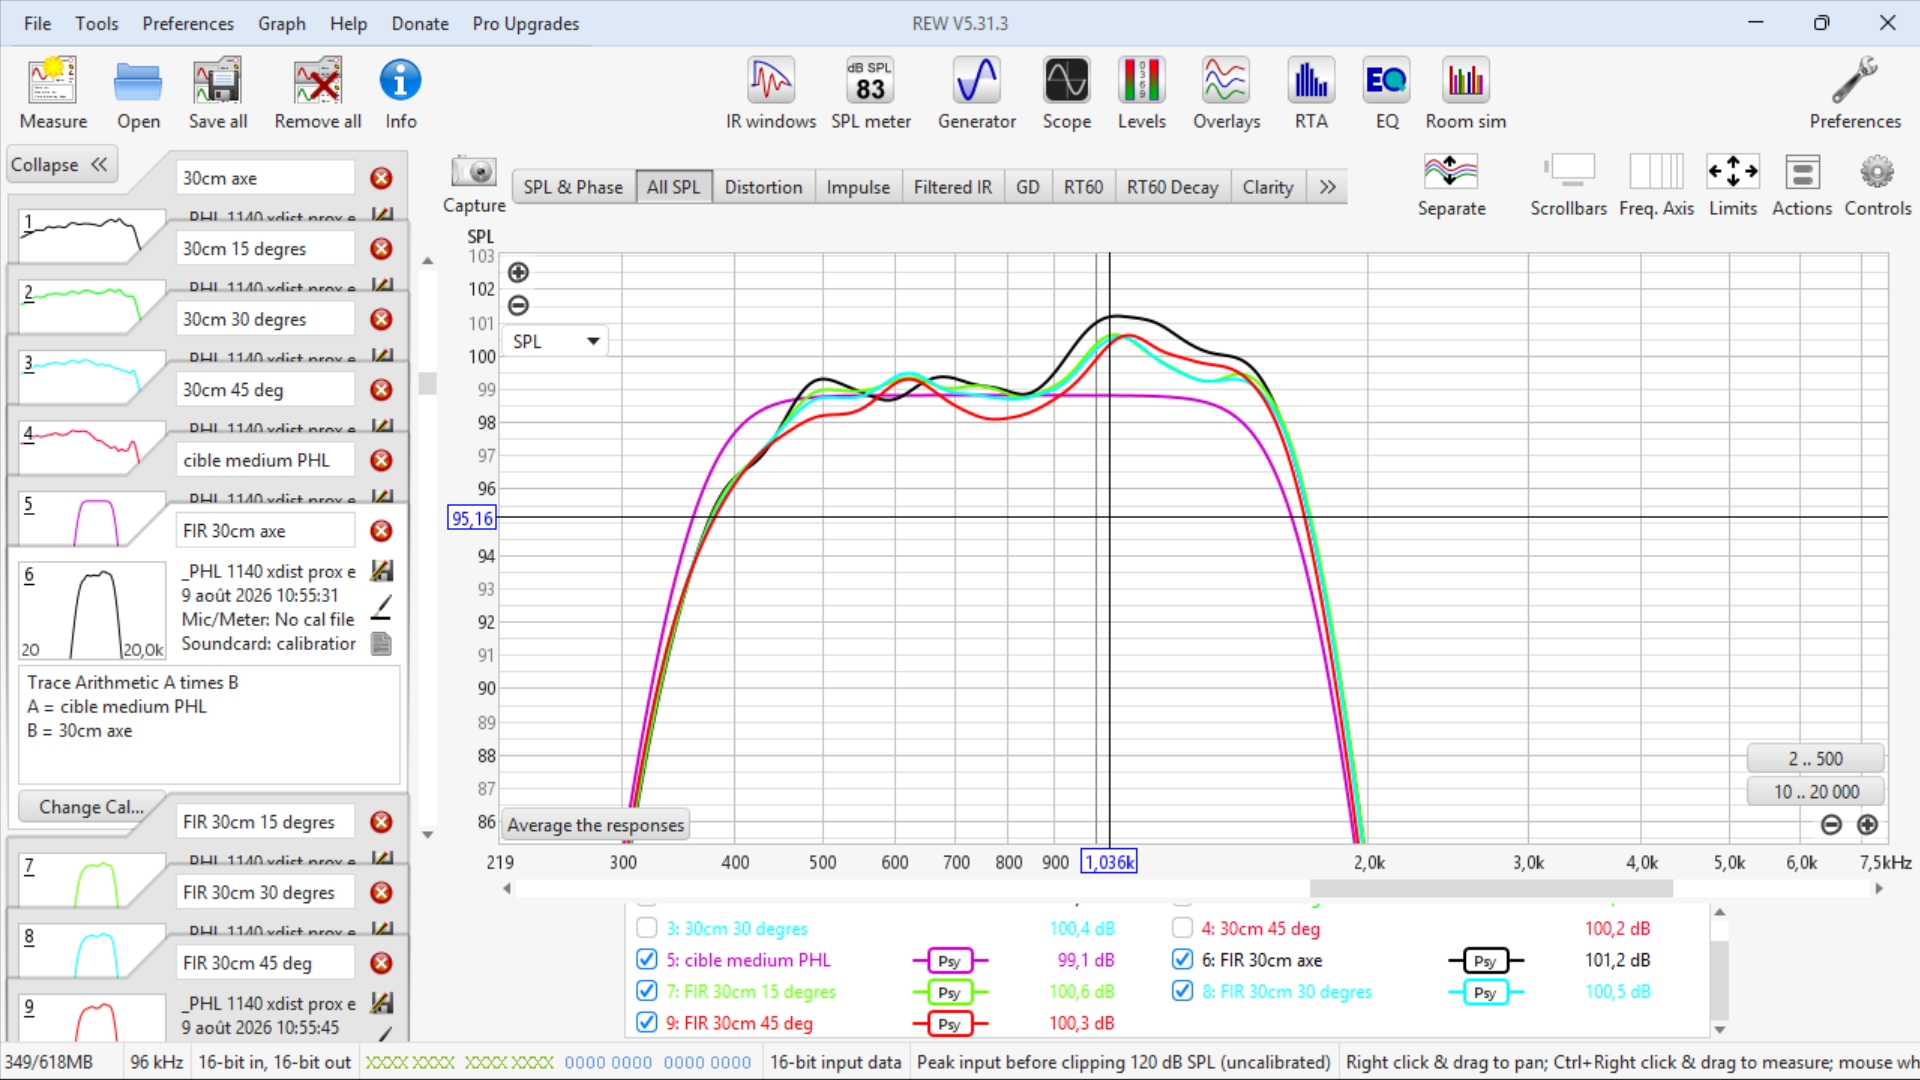This screenshot has width=1920, height=1080.
Task: Open the RTA analyzer
Action: (1311, 94)
